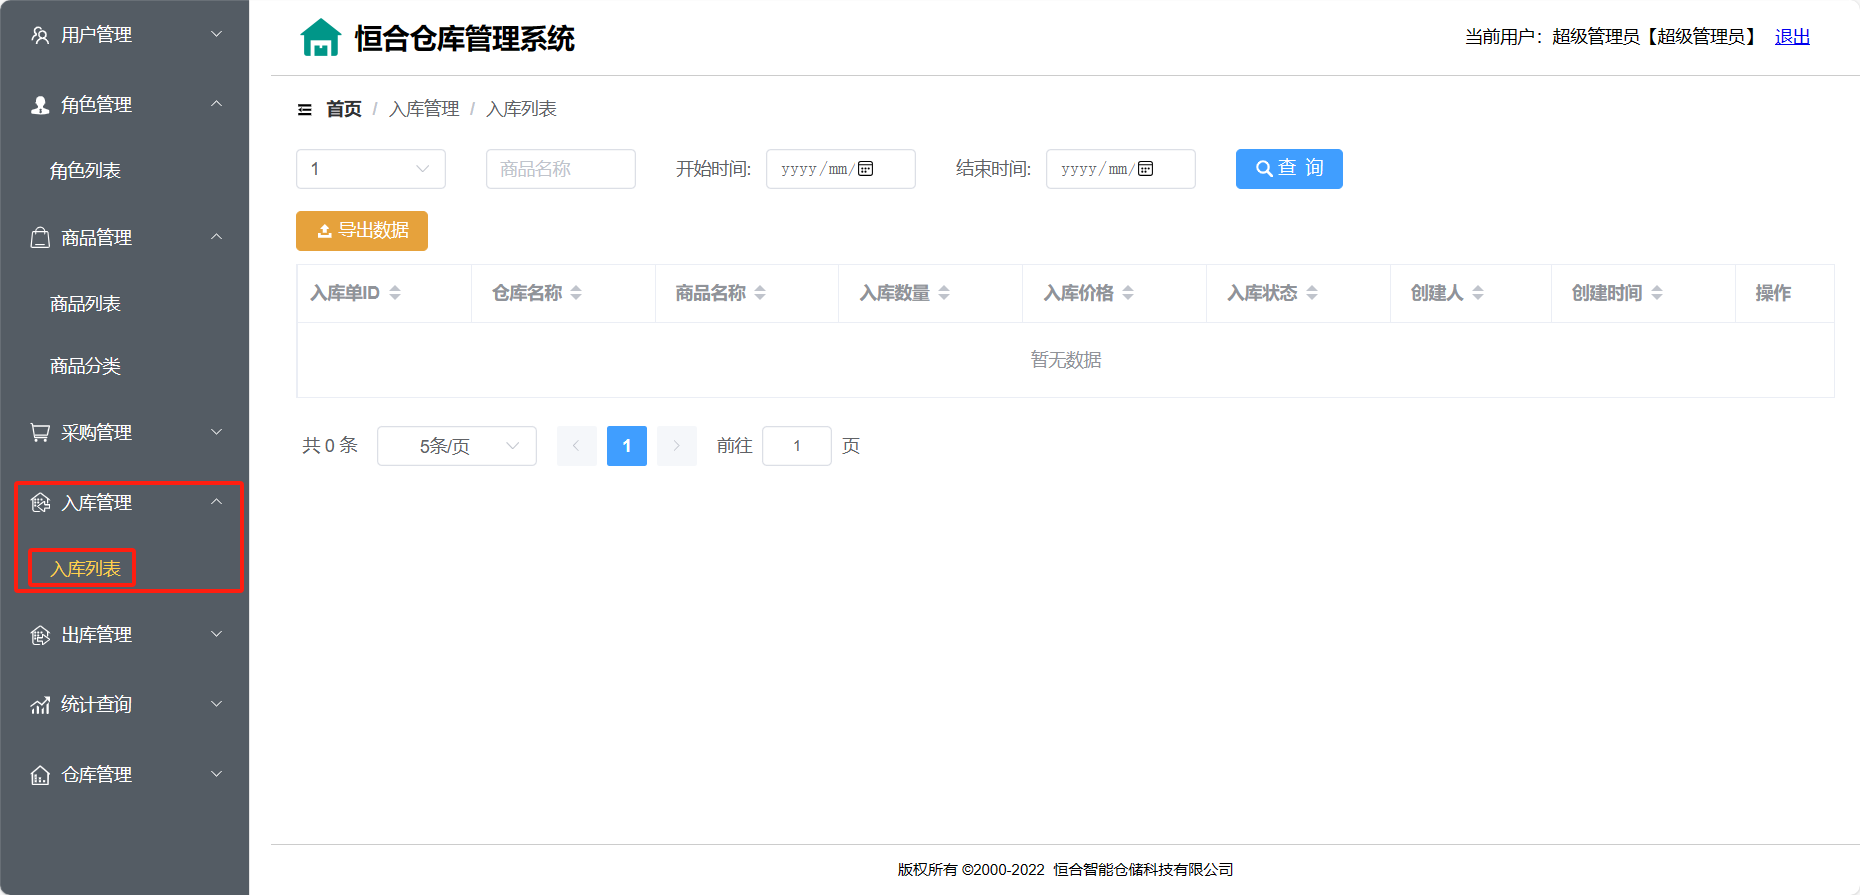Click the hamburger menu icon in breadcrumb
This screenshot has width=1860, height=895.
click(305, 110)
